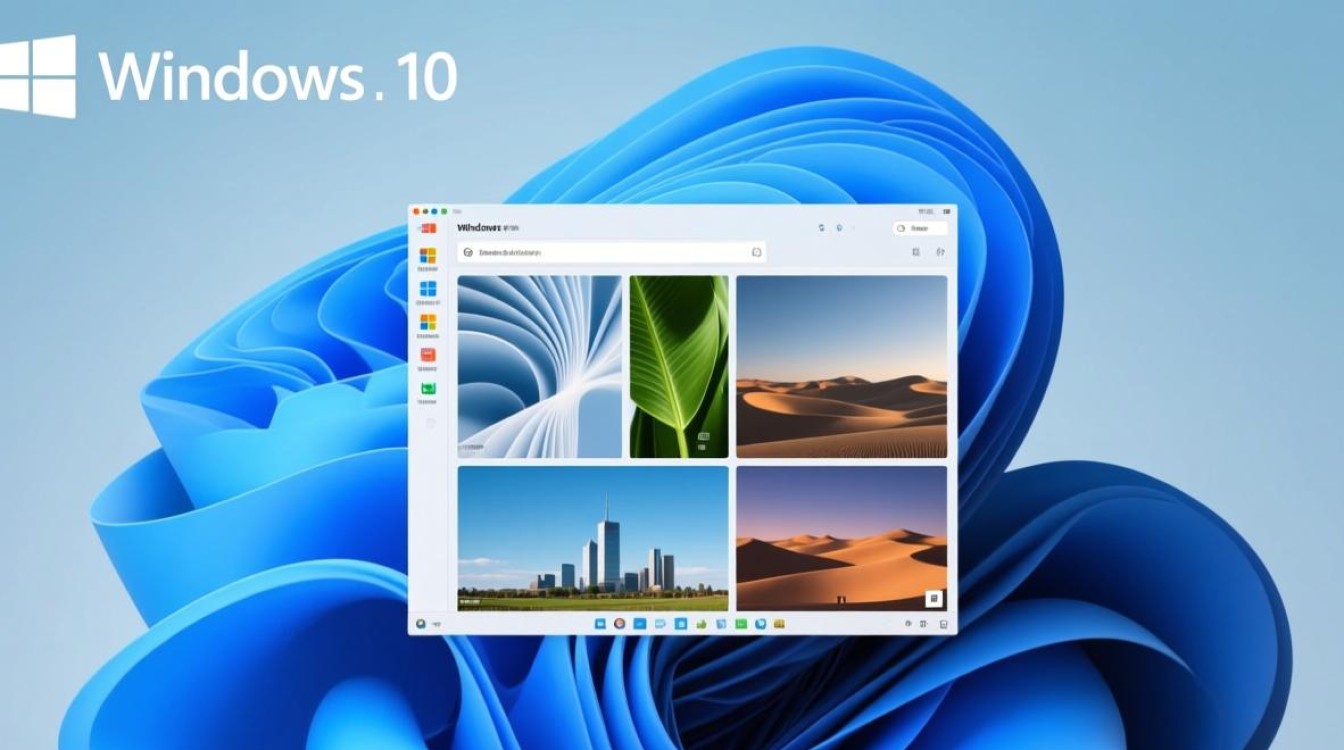Image resolution: width=1344 pixels, height=750 pixels.
Task: Open the blue chat app icon in the taskbar
Action: 658,622
